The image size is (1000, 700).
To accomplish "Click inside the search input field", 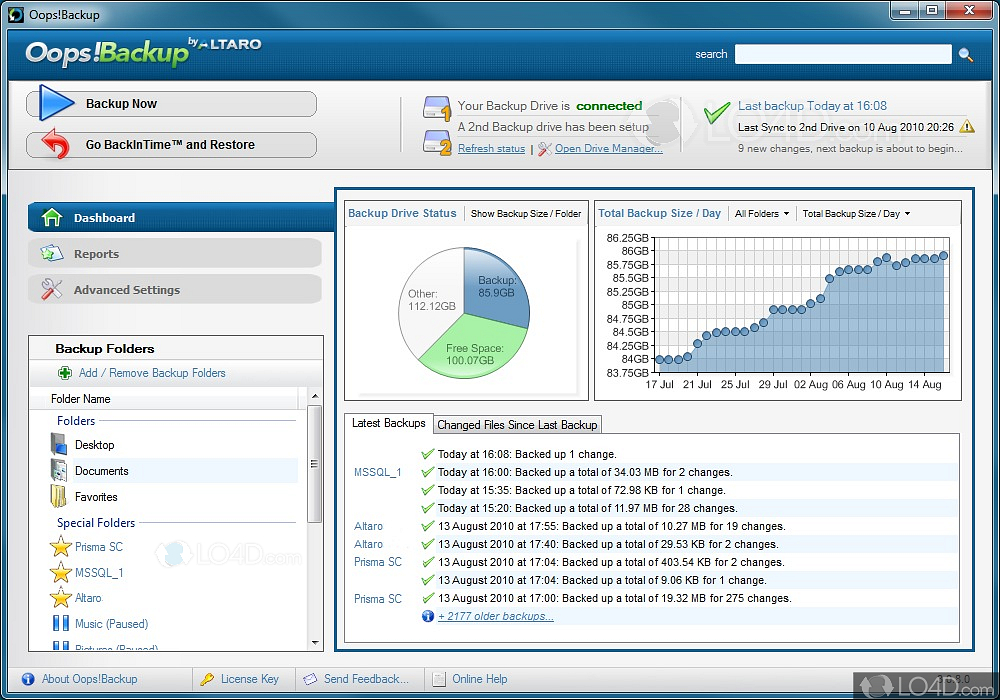I will [x=842, y=55].
